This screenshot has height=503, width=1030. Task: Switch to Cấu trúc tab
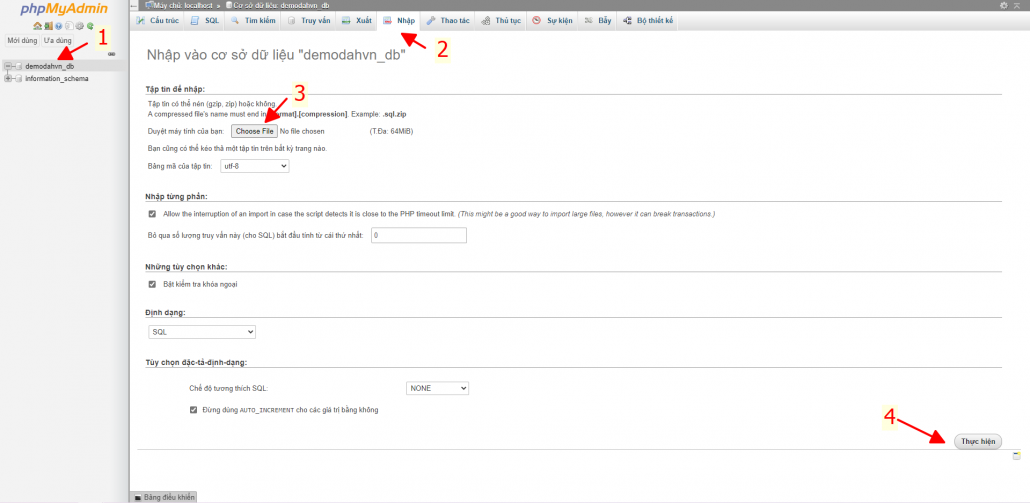[158, 20]
